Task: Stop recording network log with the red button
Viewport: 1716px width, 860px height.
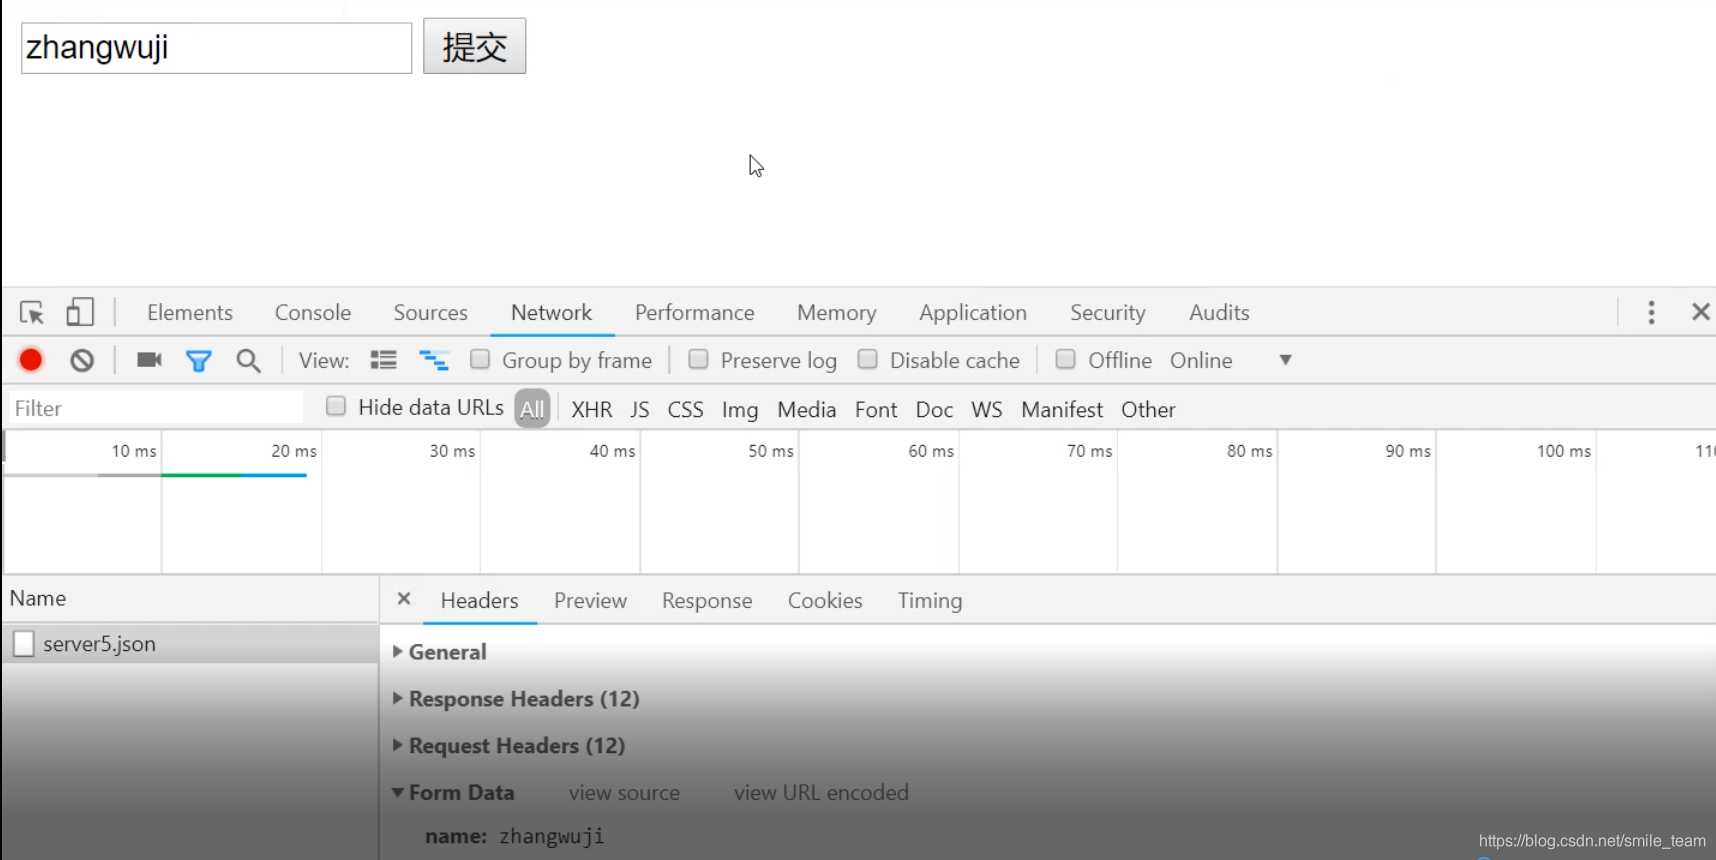Action: [x=31, y=360]
